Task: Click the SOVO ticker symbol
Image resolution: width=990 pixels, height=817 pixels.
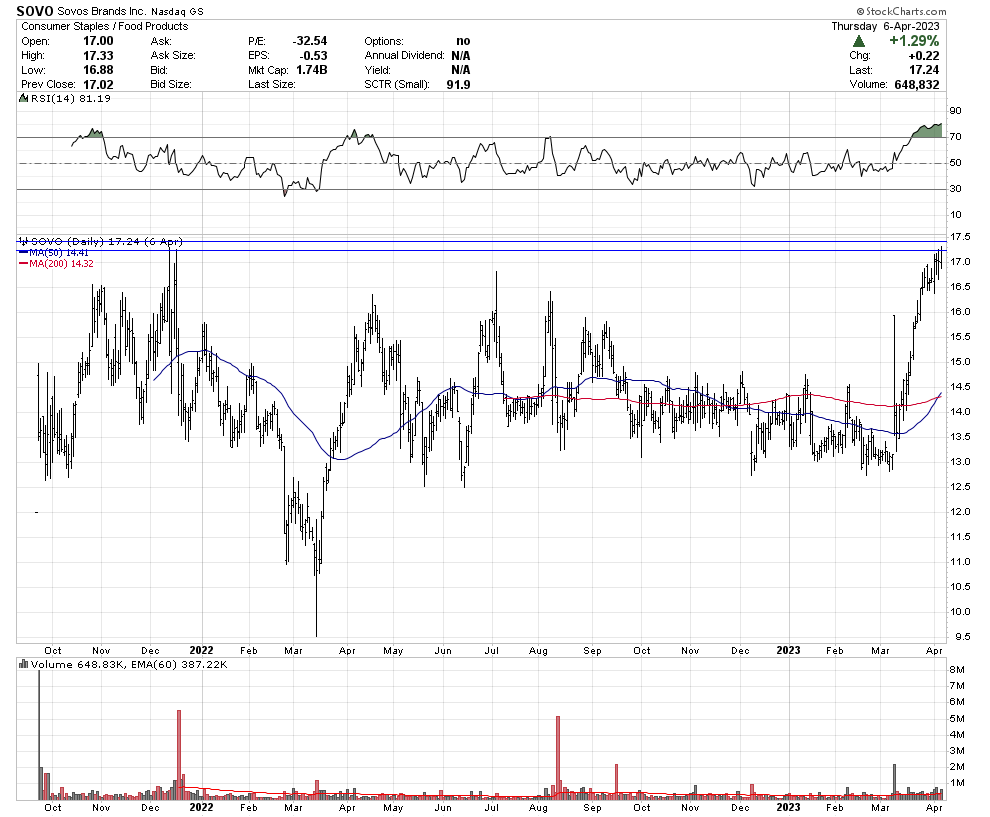Action: pos(35,11)
